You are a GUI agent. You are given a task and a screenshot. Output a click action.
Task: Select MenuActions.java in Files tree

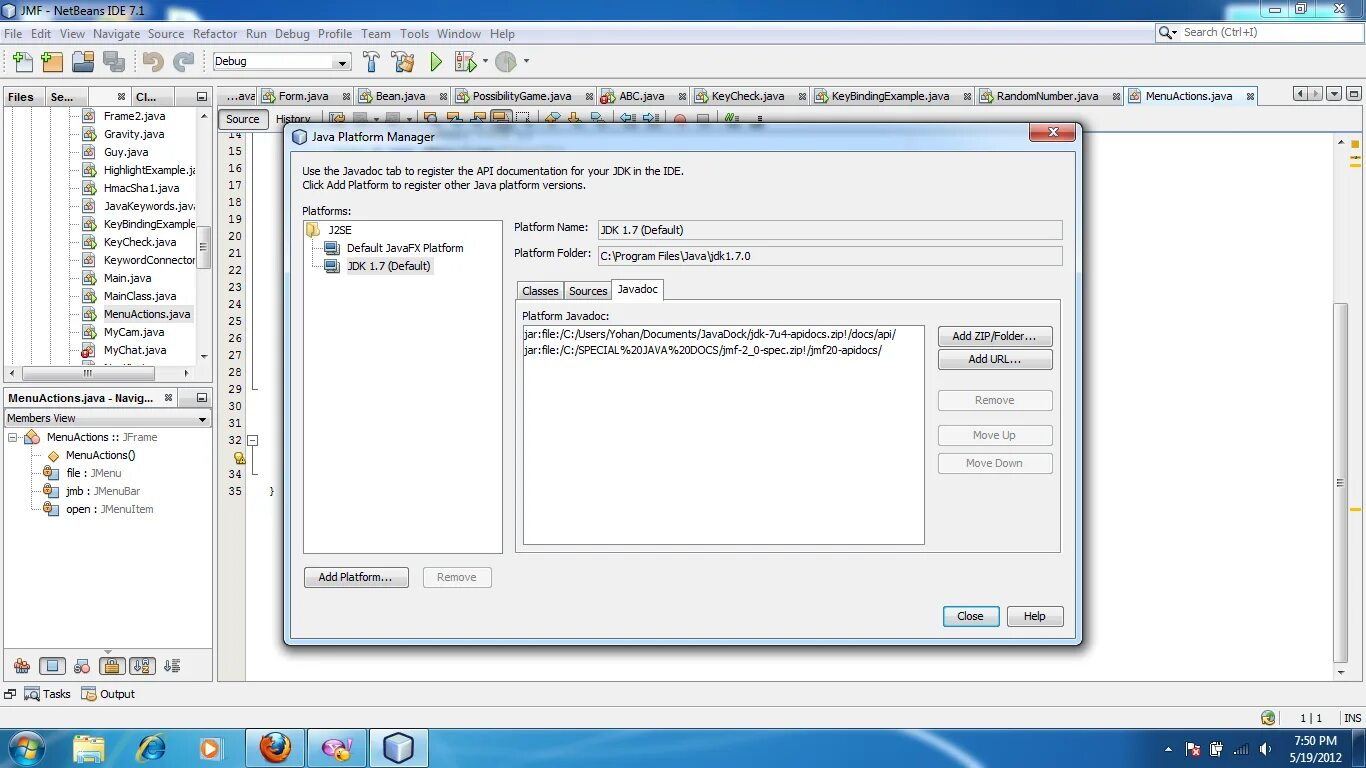tap(147, 314)
